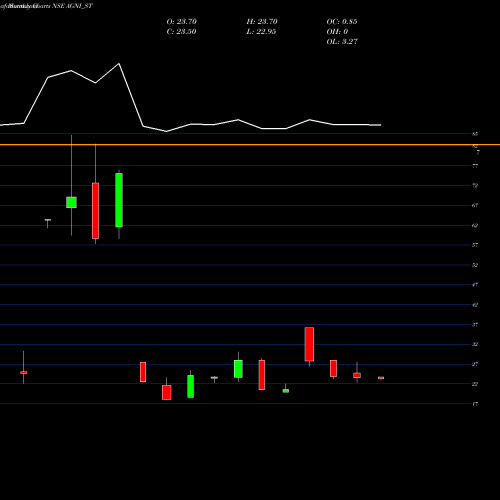Click the NSE AGNI_ST chart title
Screen dimensions: 500x500
72,6
